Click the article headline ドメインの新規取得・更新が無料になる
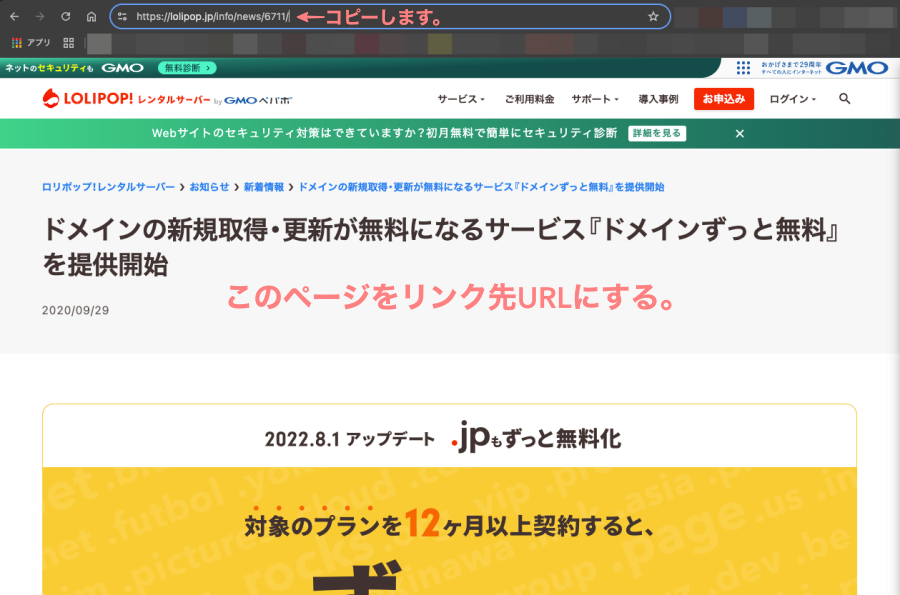The width and height of the screenshot is (900, 595). click(441, 247)
